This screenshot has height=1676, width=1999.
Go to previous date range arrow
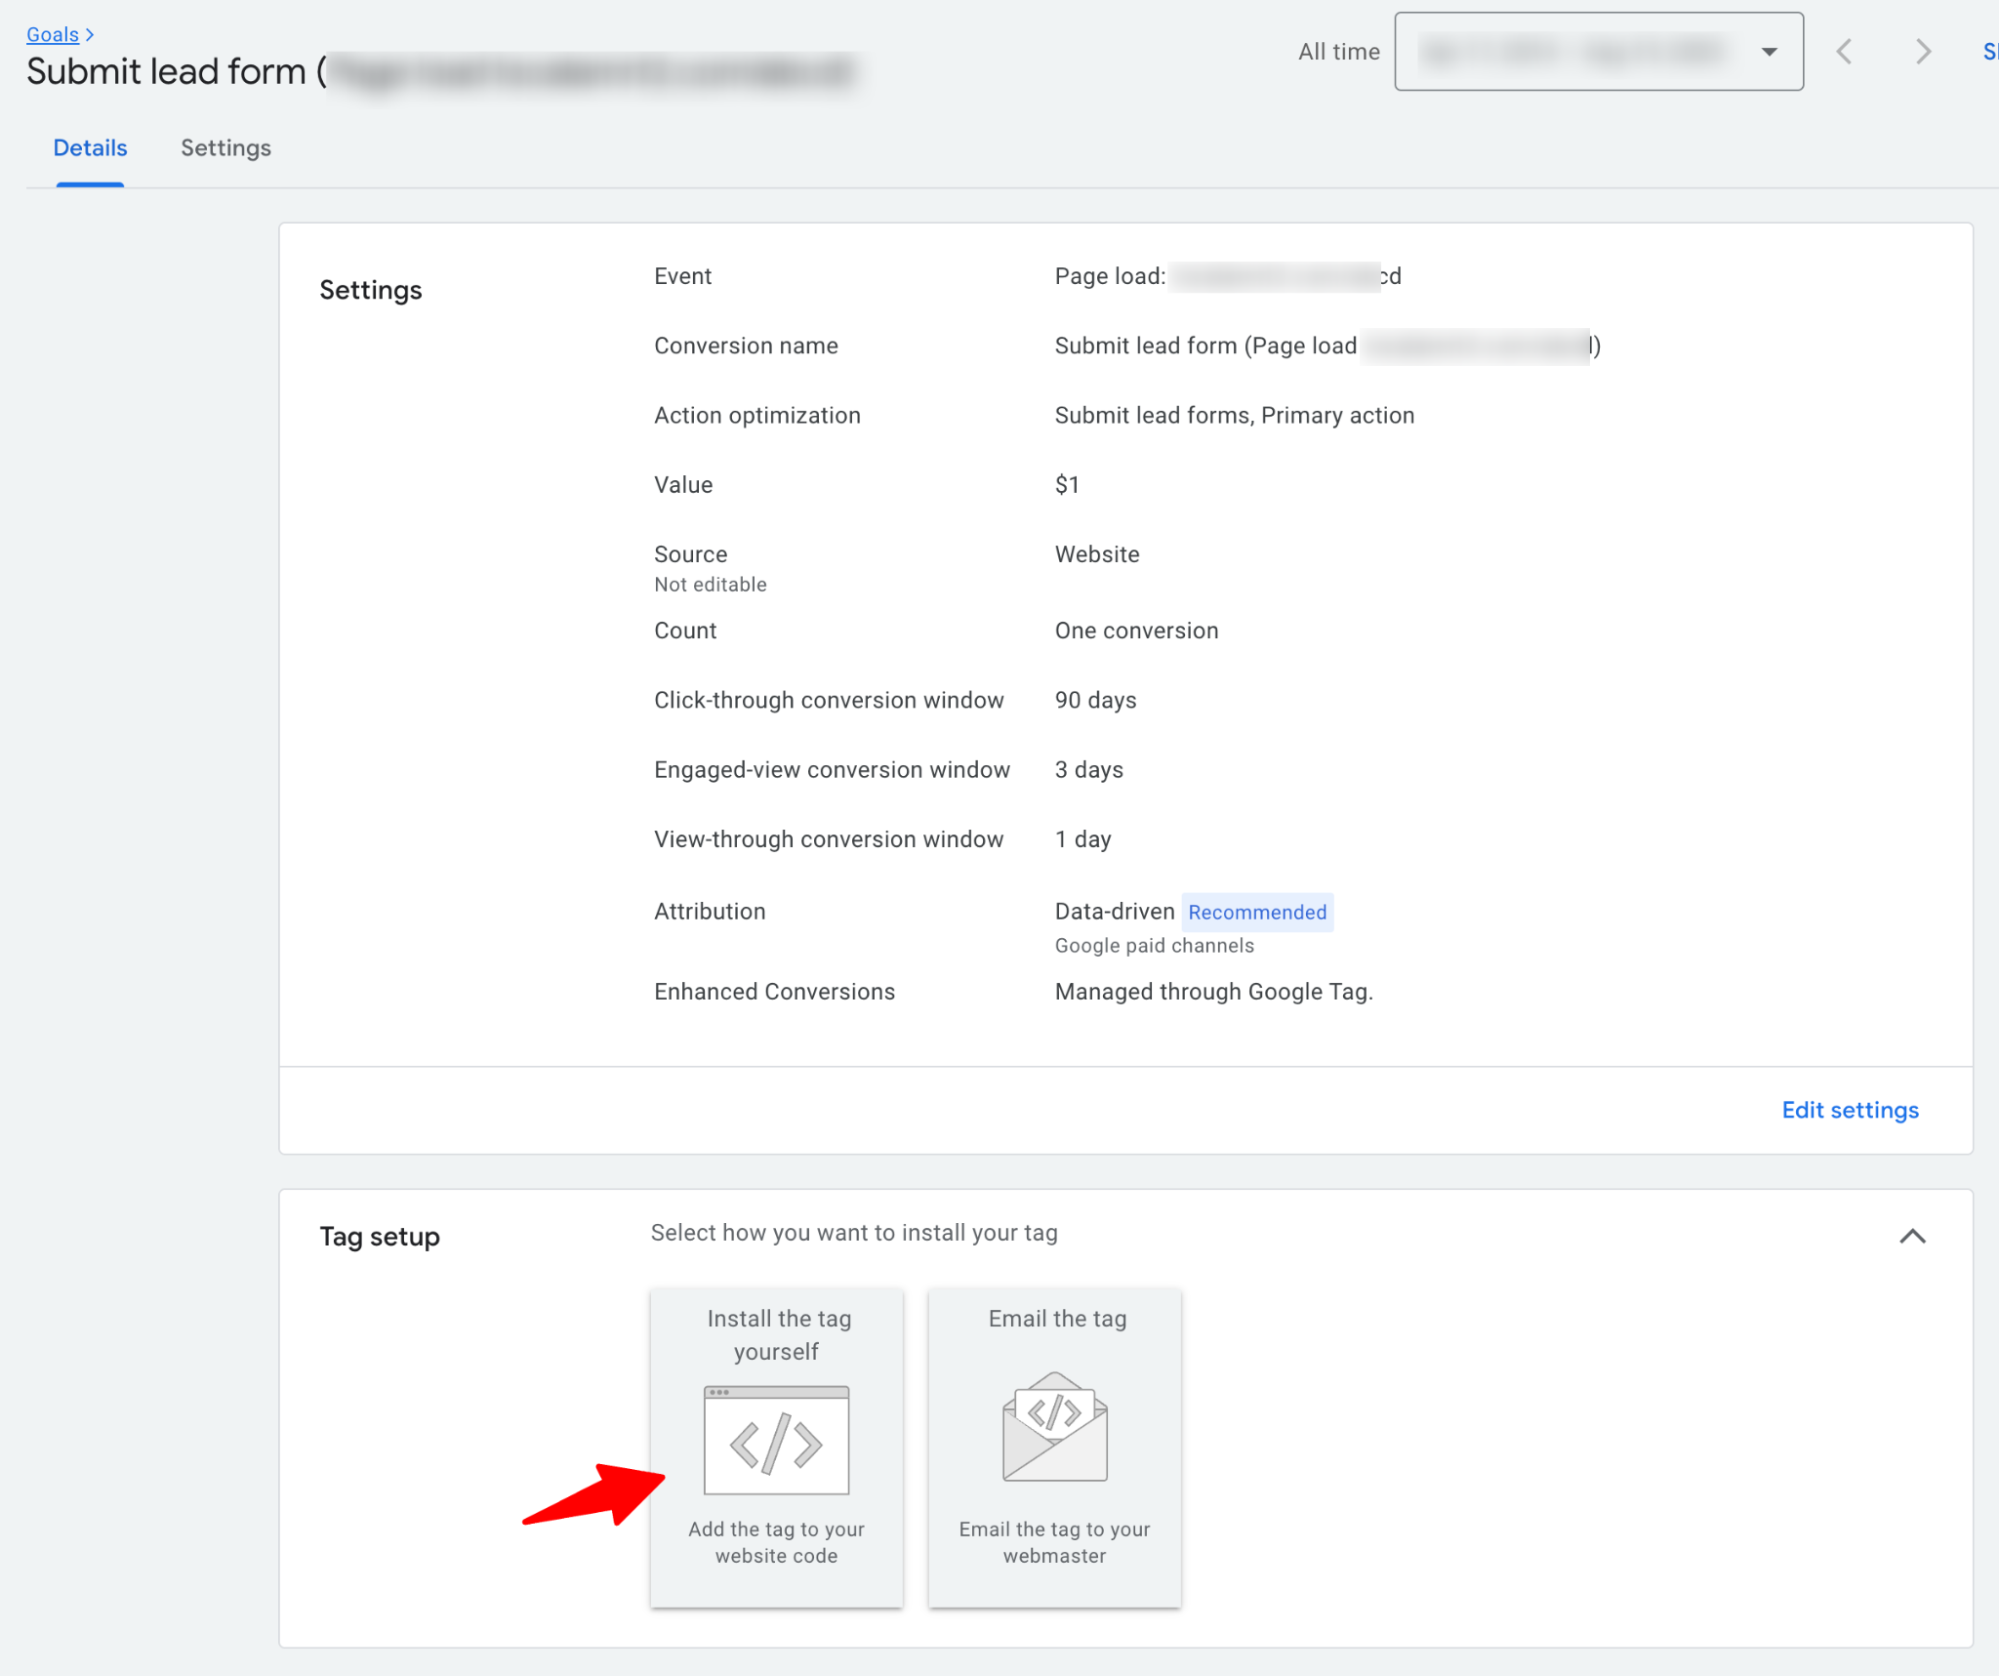pos(1844,51)
